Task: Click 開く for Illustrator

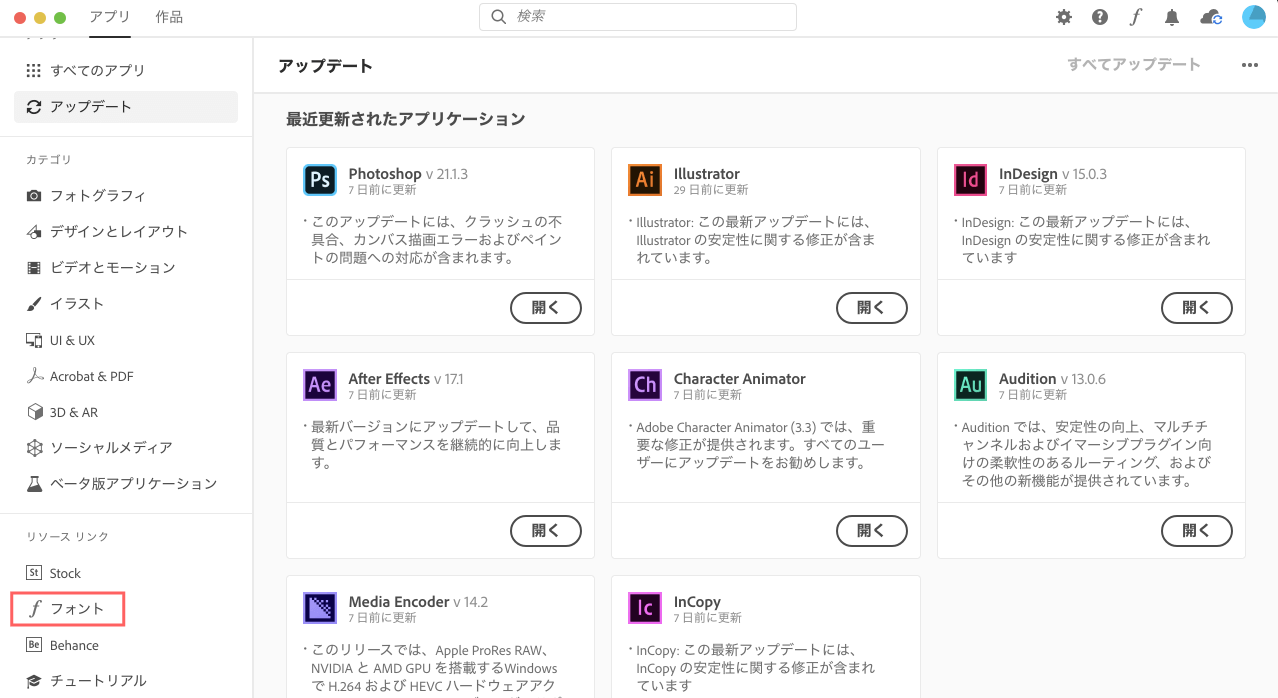Action: 871,308
